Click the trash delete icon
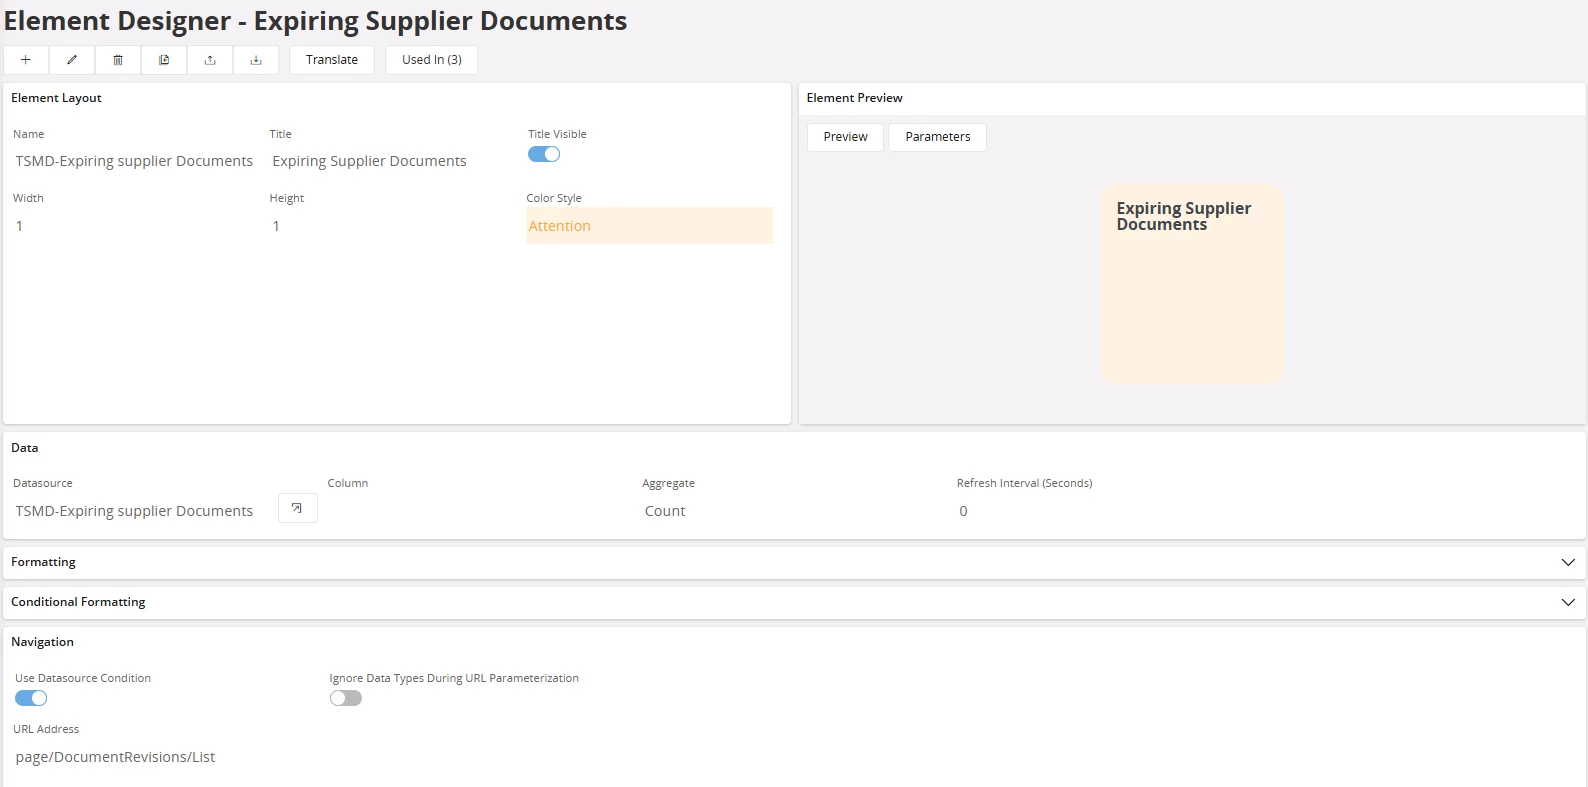The width and height of the screenshot is (1588, 787). [x=118, y=60]
